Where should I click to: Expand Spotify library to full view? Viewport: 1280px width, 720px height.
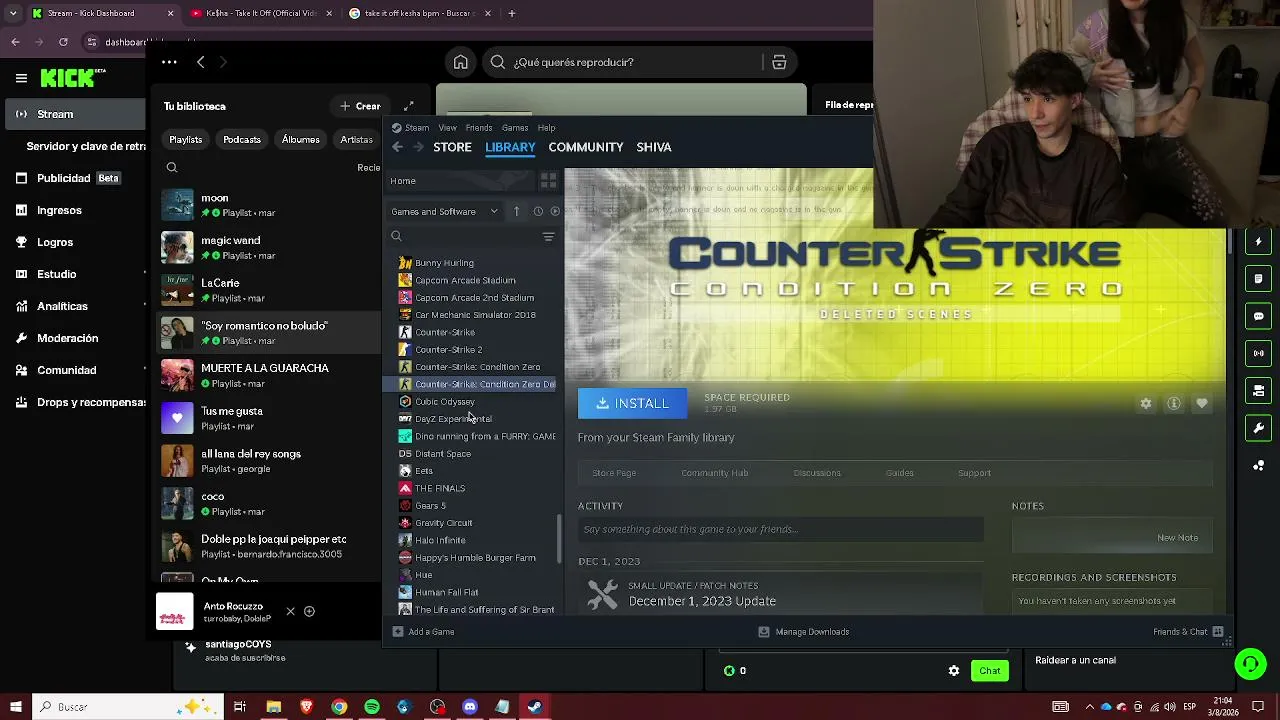tap(409, 106)
